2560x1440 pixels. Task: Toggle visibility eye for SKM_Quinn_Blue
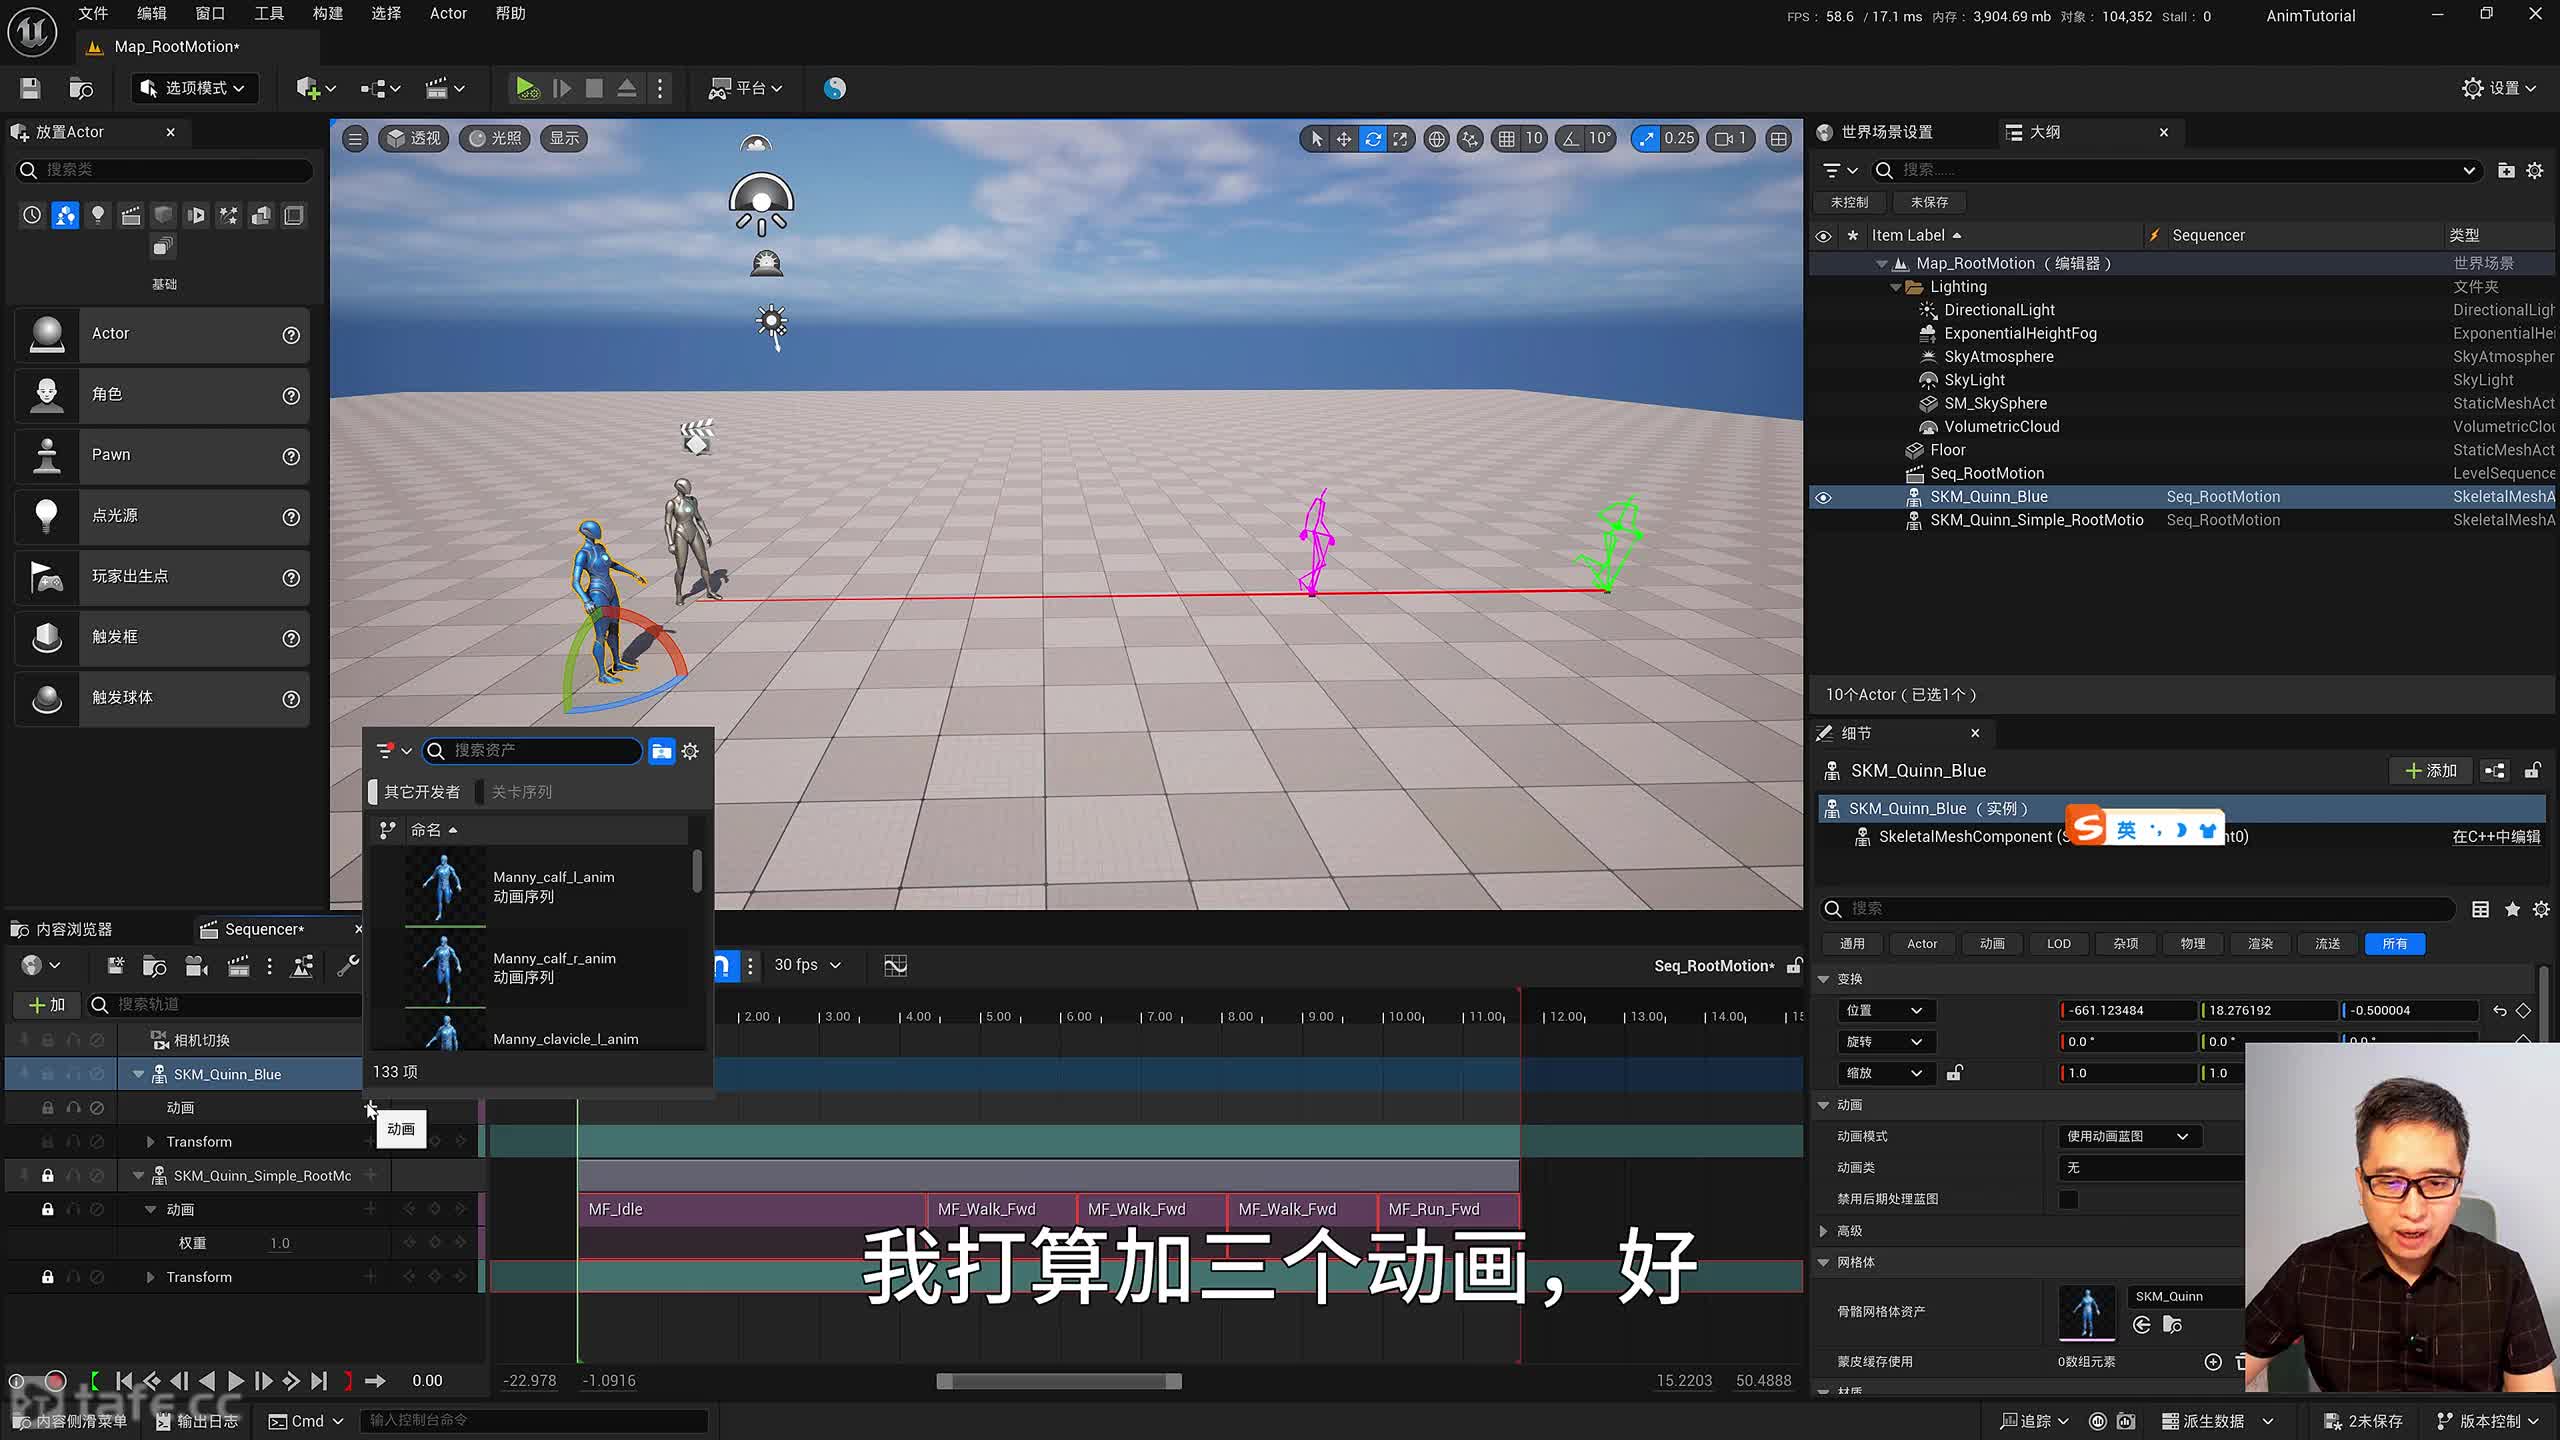(x=1823, y=497)
